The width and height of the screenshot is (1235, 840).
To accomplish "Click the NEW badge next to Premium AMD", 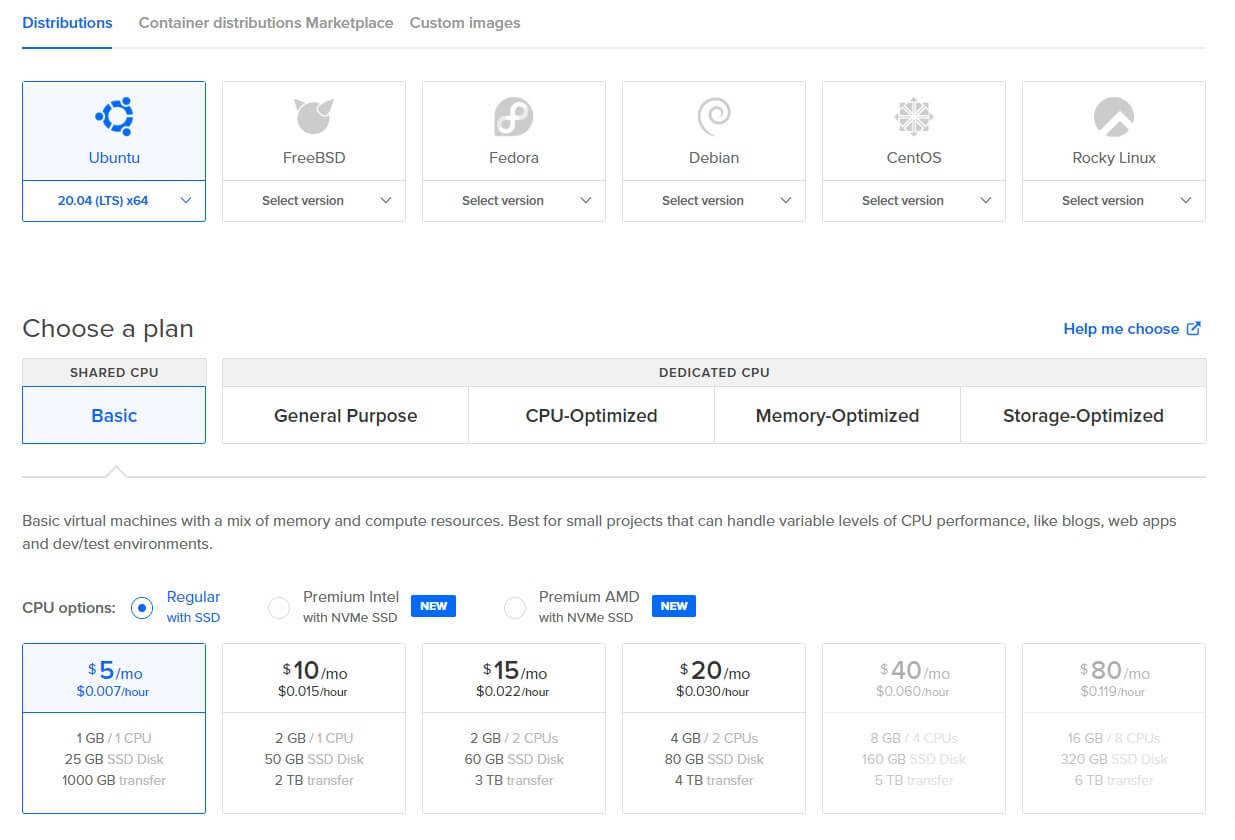I will coord(674,606).
